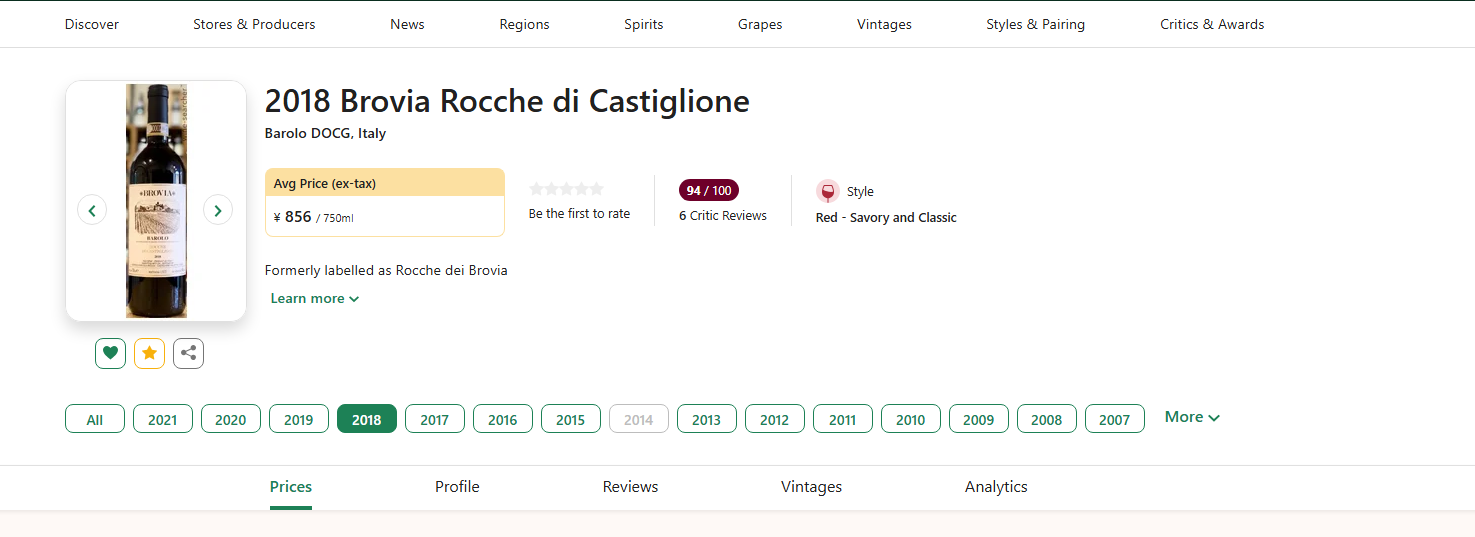Open the Vintages navigation menu
Screen dimensions: 1475x537
coord(884,24)
